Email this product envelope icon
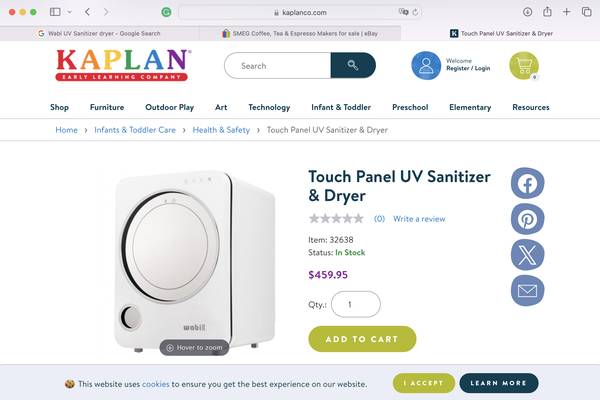This screenshot has height=400, width=600. pos(527,291)
